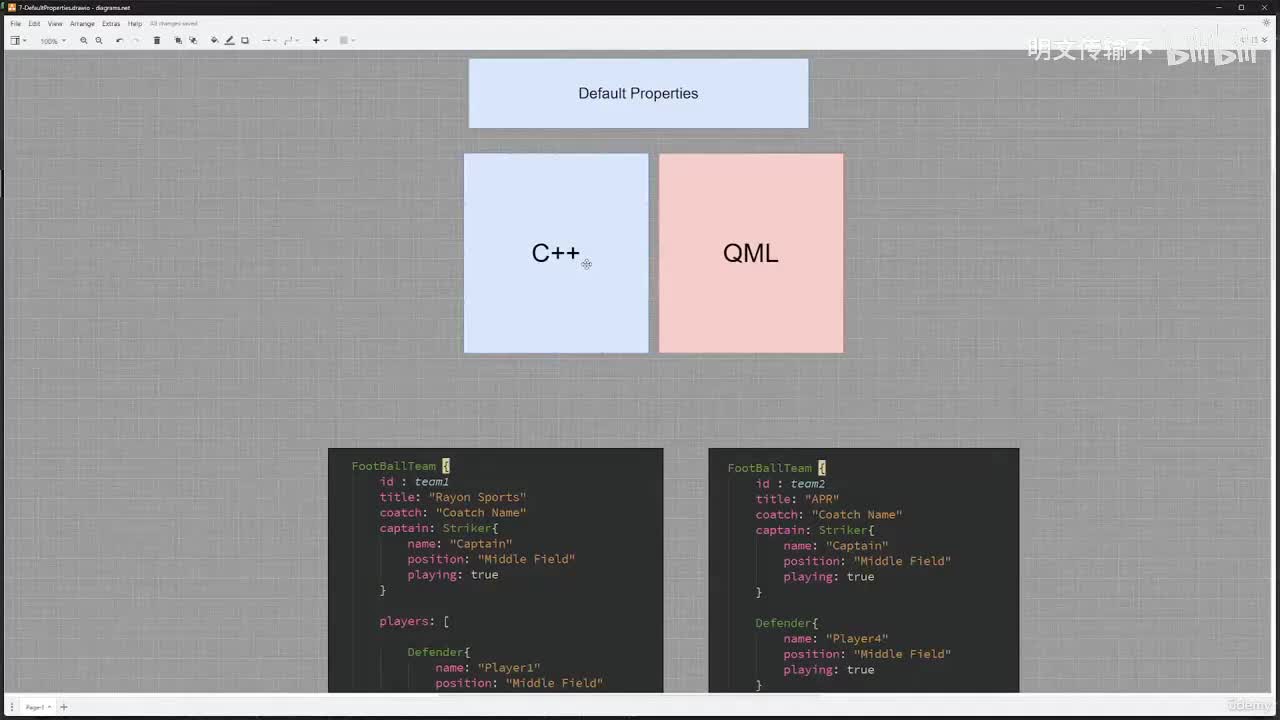Open the Connection arrow style dropdown

(269, 41)
